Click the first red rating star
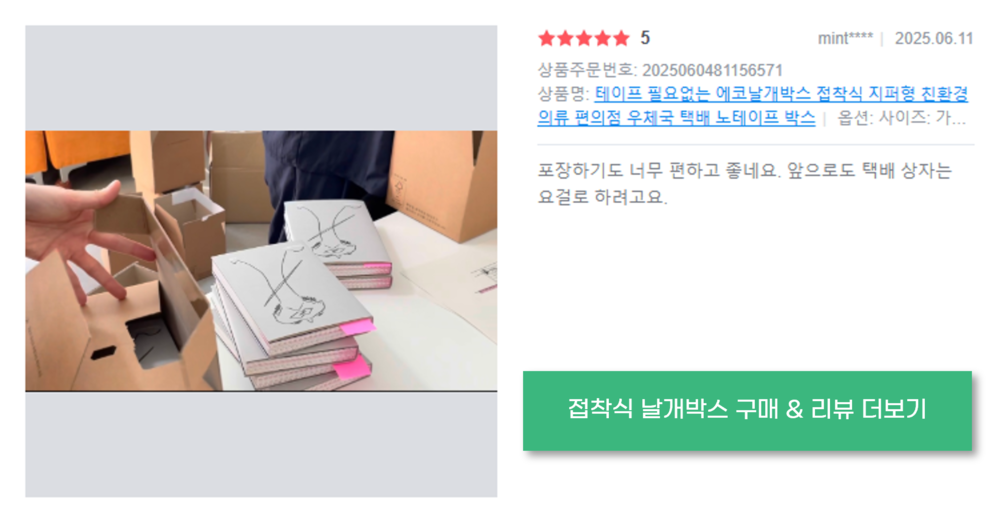This screenshot has width=1000, height=524. [547, 39]
